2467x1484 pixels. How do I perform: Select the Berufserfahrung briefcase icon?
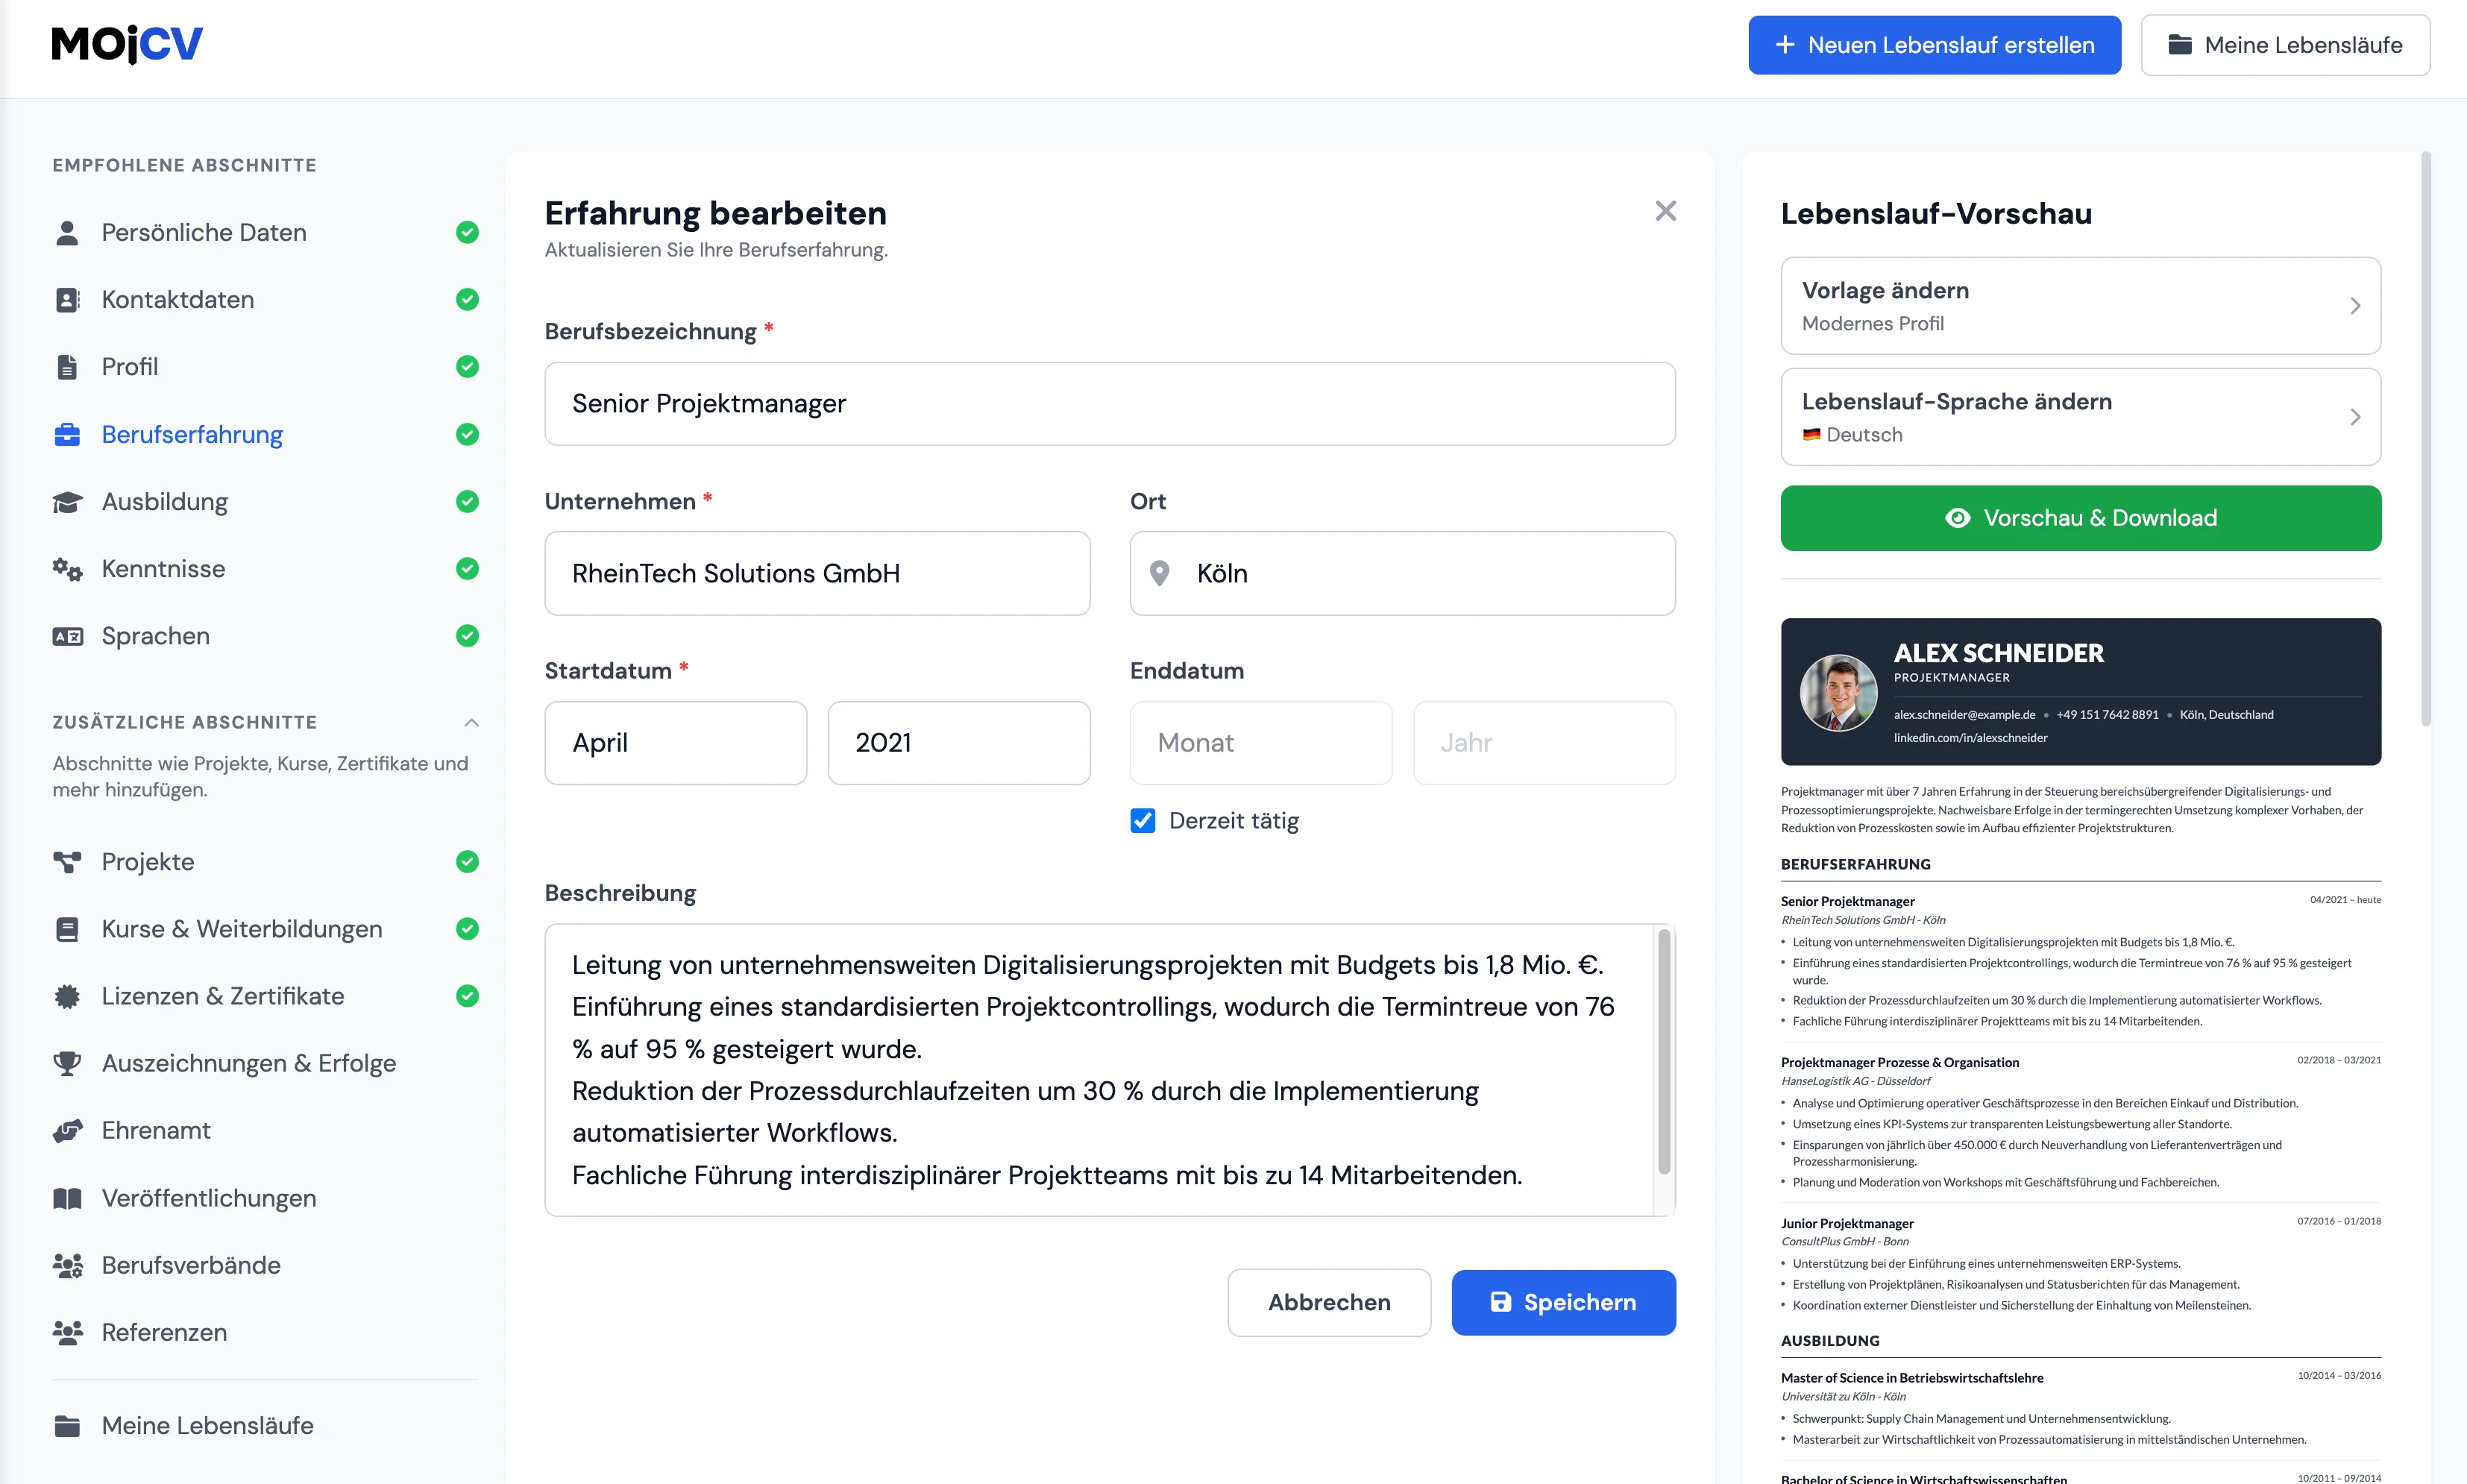point(66,434)
